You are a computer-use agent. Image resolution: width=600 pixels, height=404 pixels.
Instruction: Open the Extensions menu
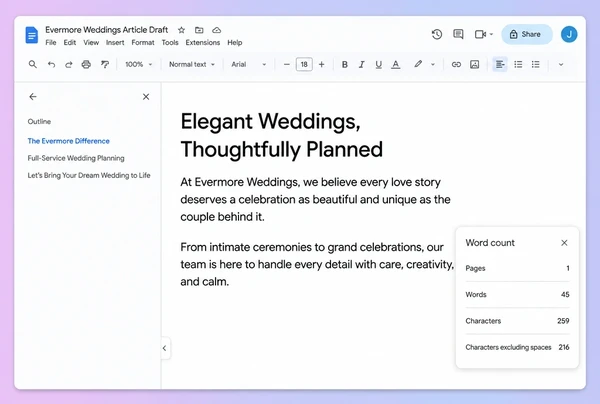(x=203, y=42)
